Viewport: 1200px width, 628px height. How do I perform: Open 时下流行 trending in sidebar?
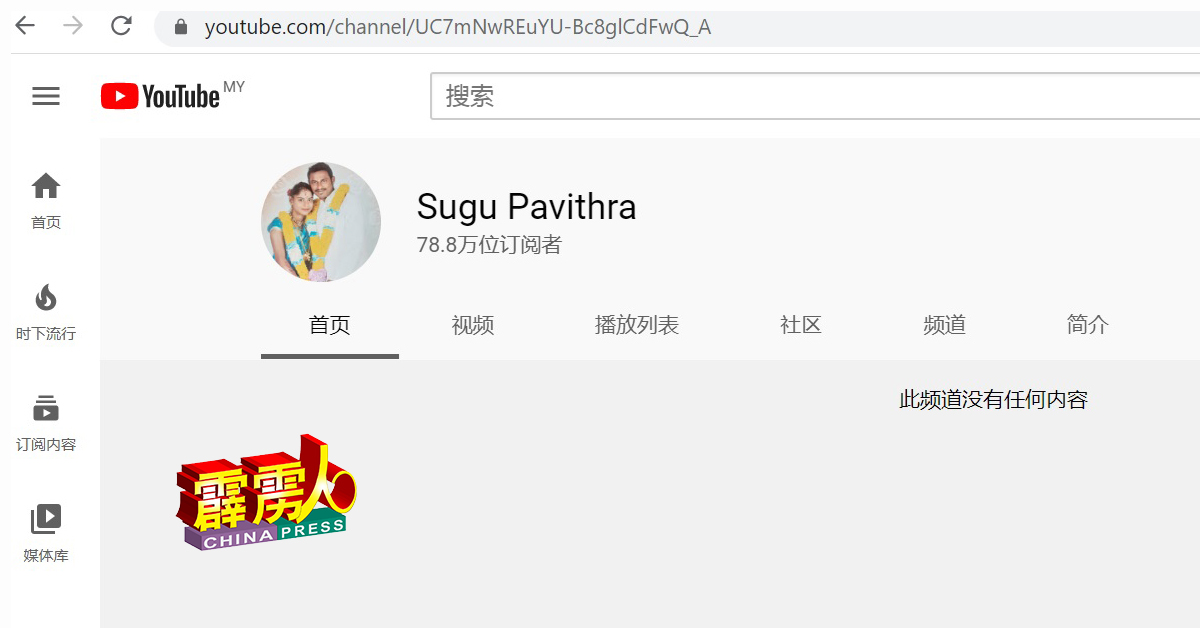(x=46, y=313)
